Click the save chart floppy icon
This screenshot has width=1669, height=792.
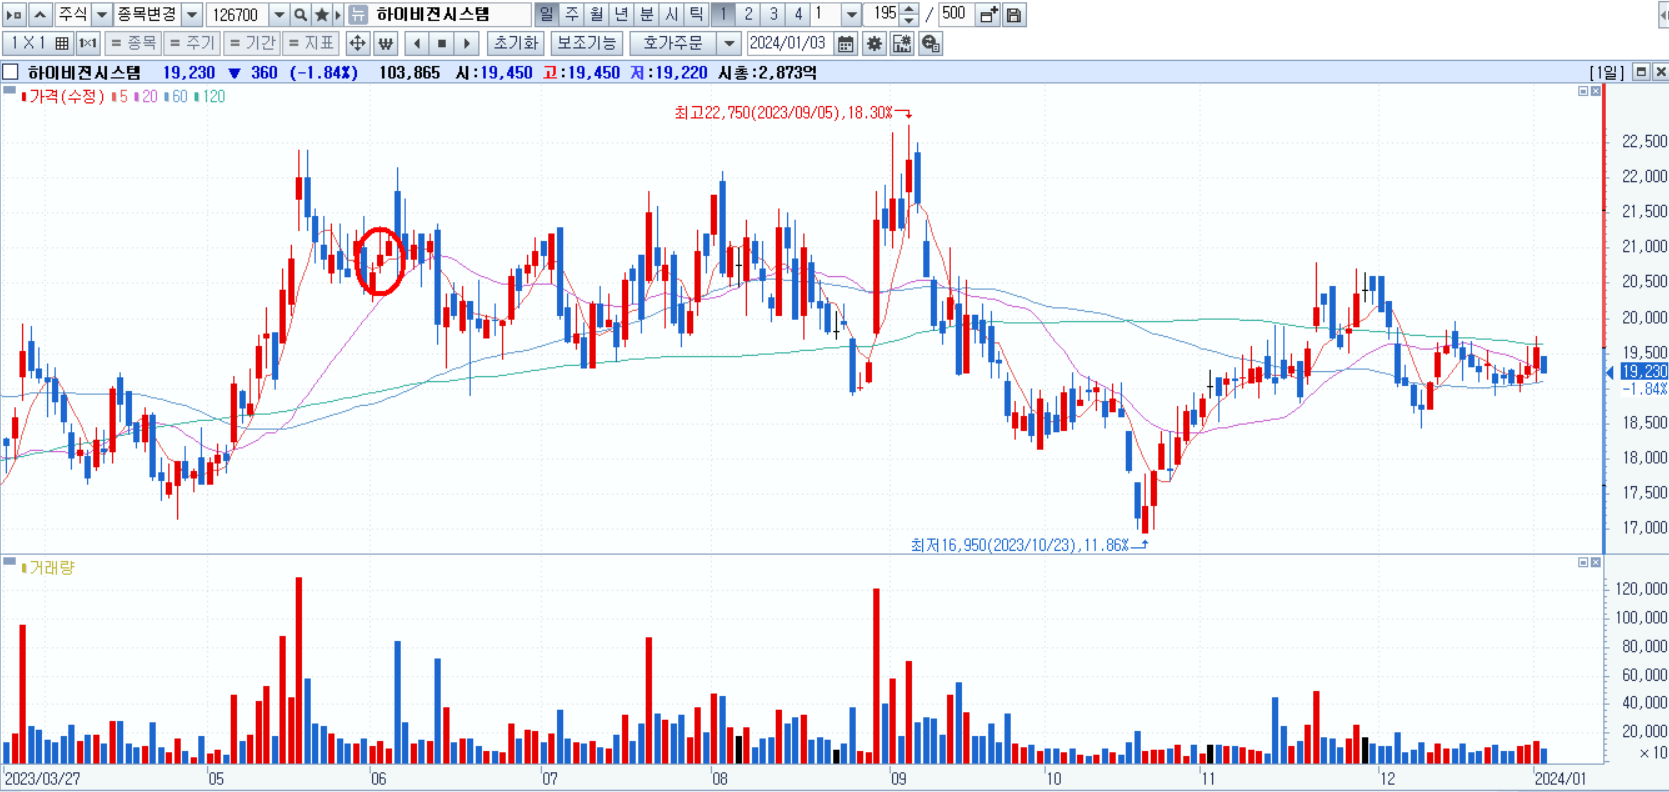[1013, 15]
